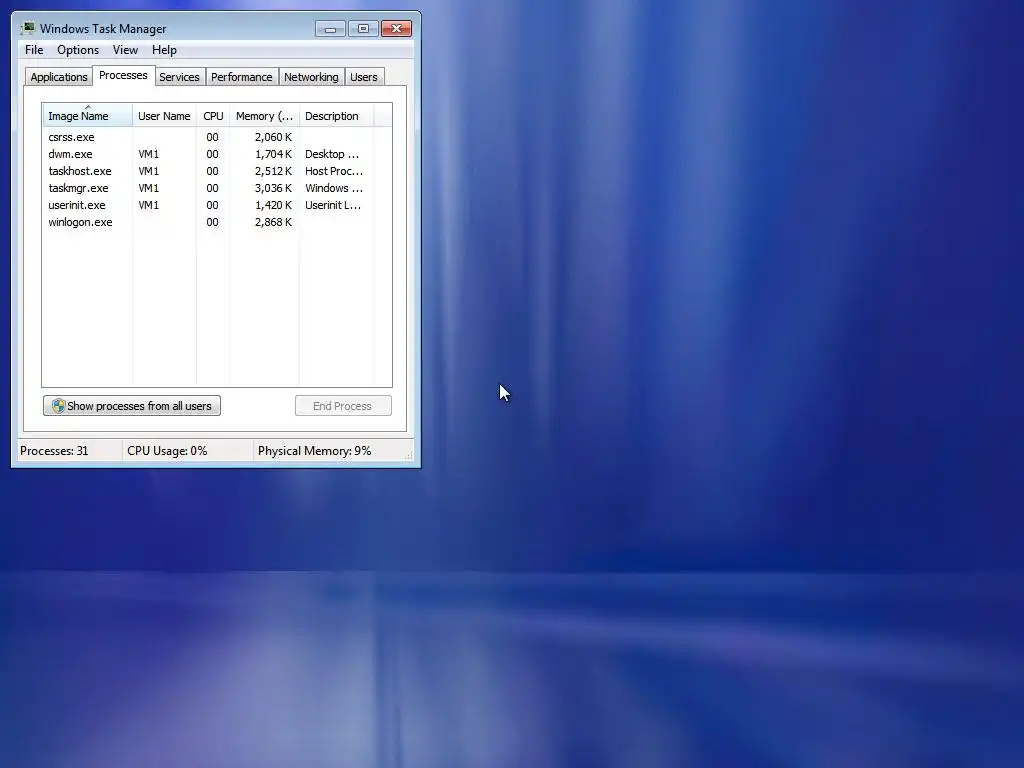Click memory value 2,868 K
Viewport: 1024px width, 768px height.
[273, 222]
